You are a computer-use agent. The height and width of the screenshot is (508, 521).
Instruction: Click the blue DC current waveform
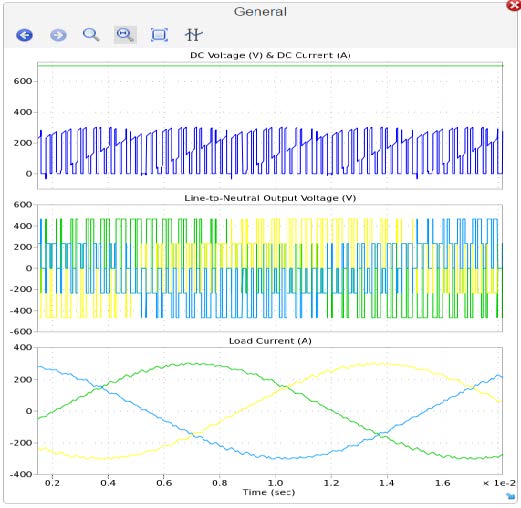click(x=270, y=152)
